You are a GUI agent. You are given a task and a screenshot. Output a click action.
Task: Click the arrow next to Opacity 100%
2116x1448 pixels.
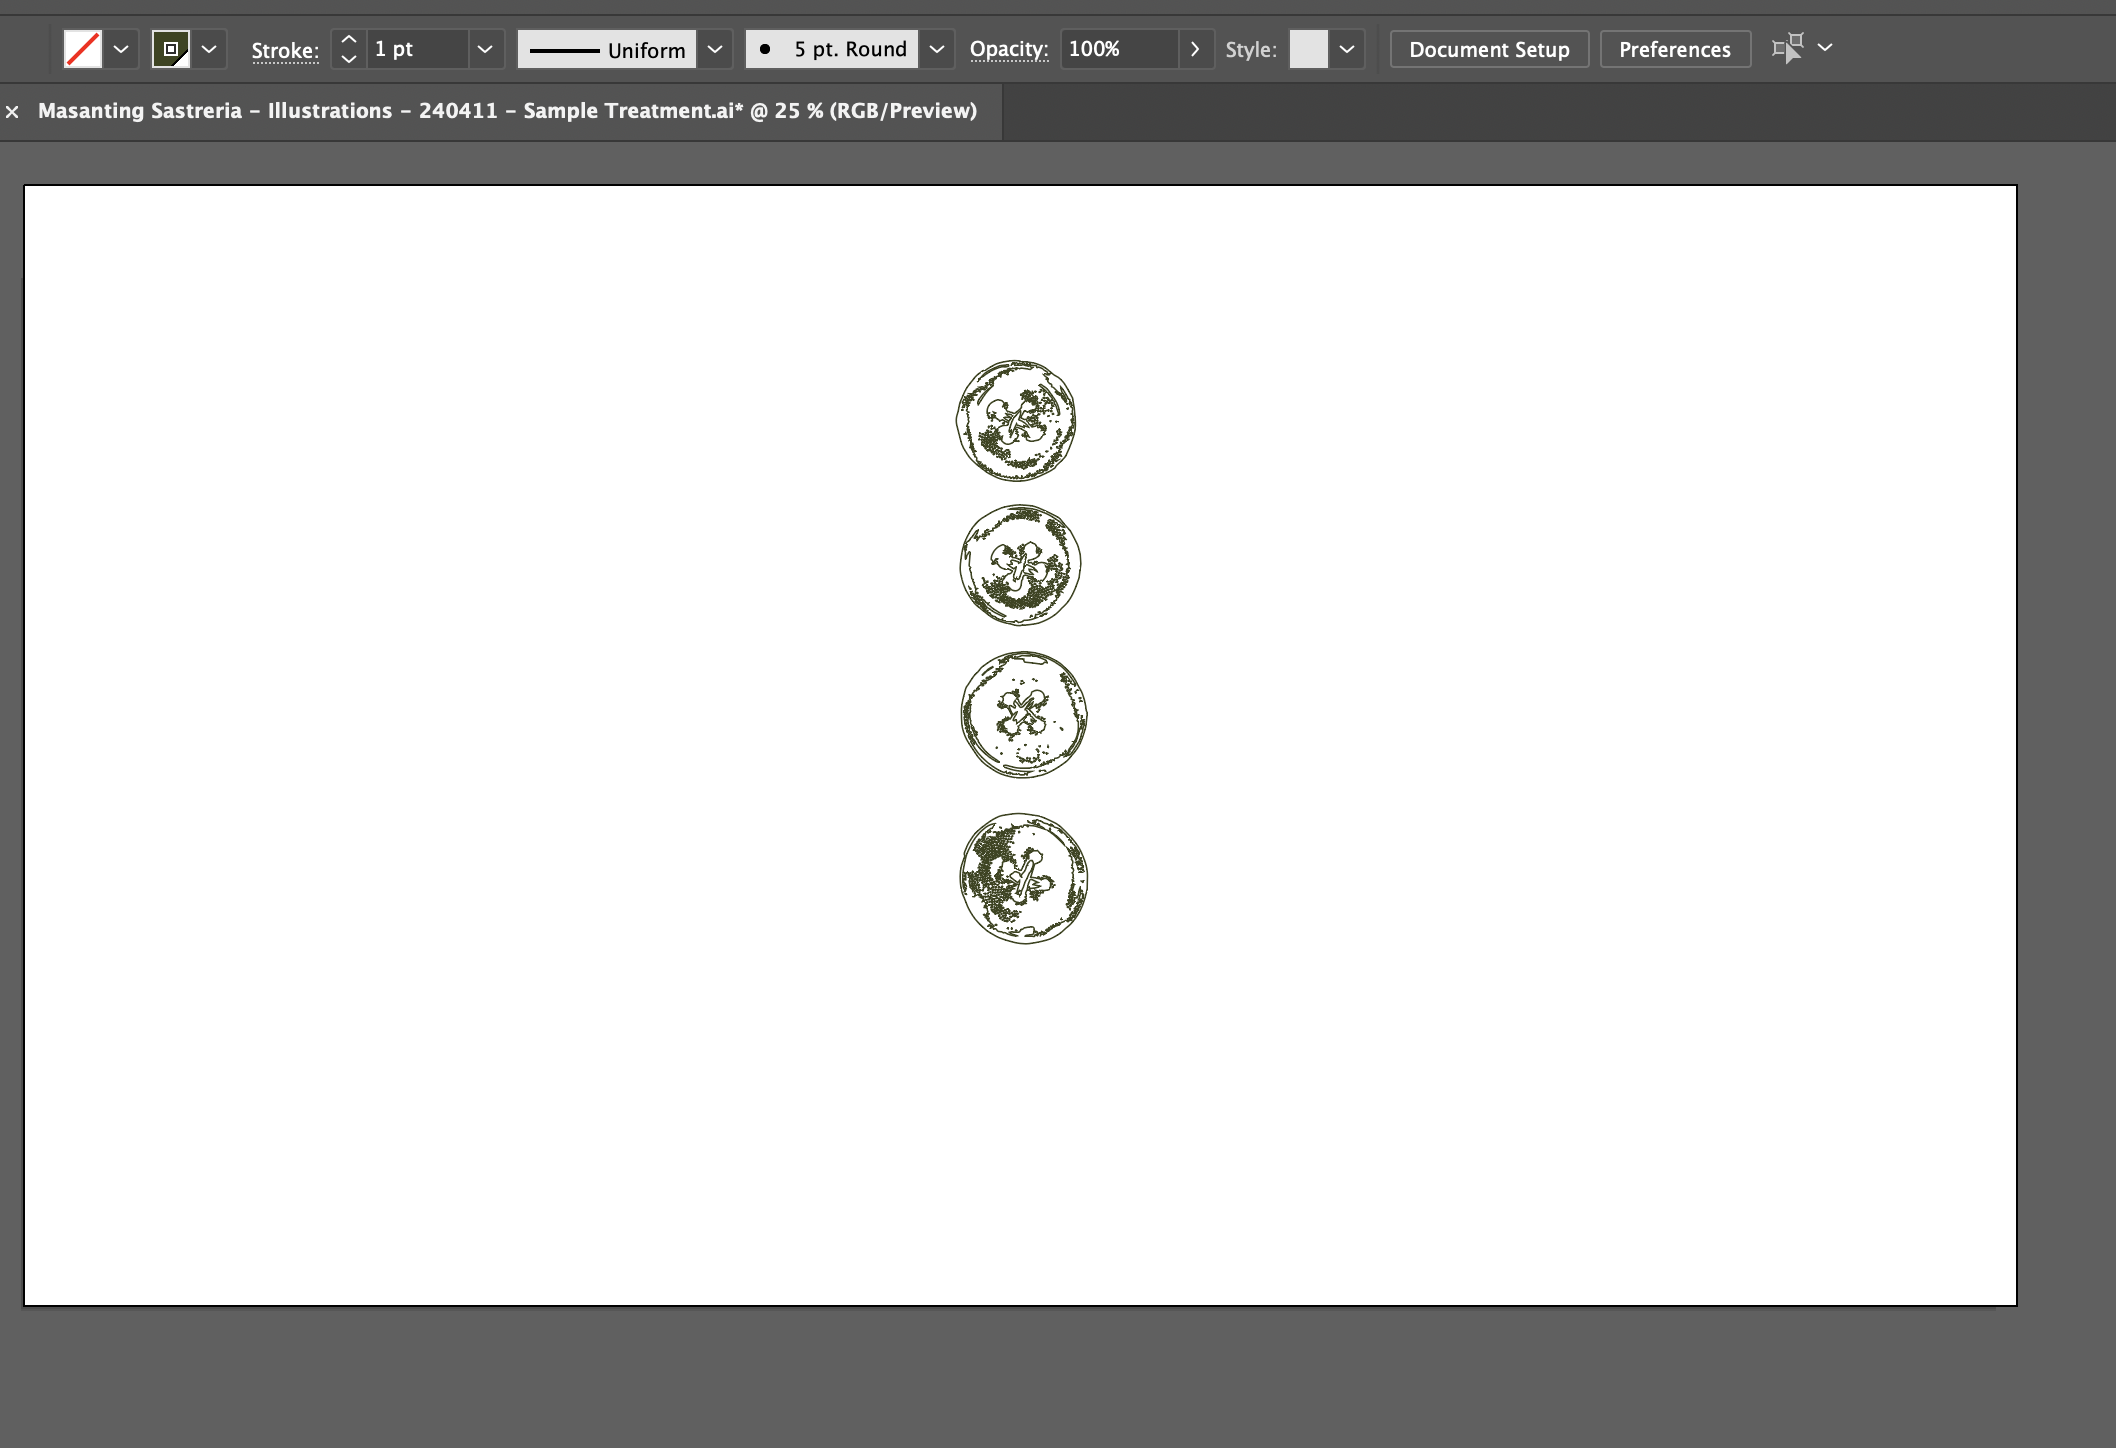point(1196,48)
